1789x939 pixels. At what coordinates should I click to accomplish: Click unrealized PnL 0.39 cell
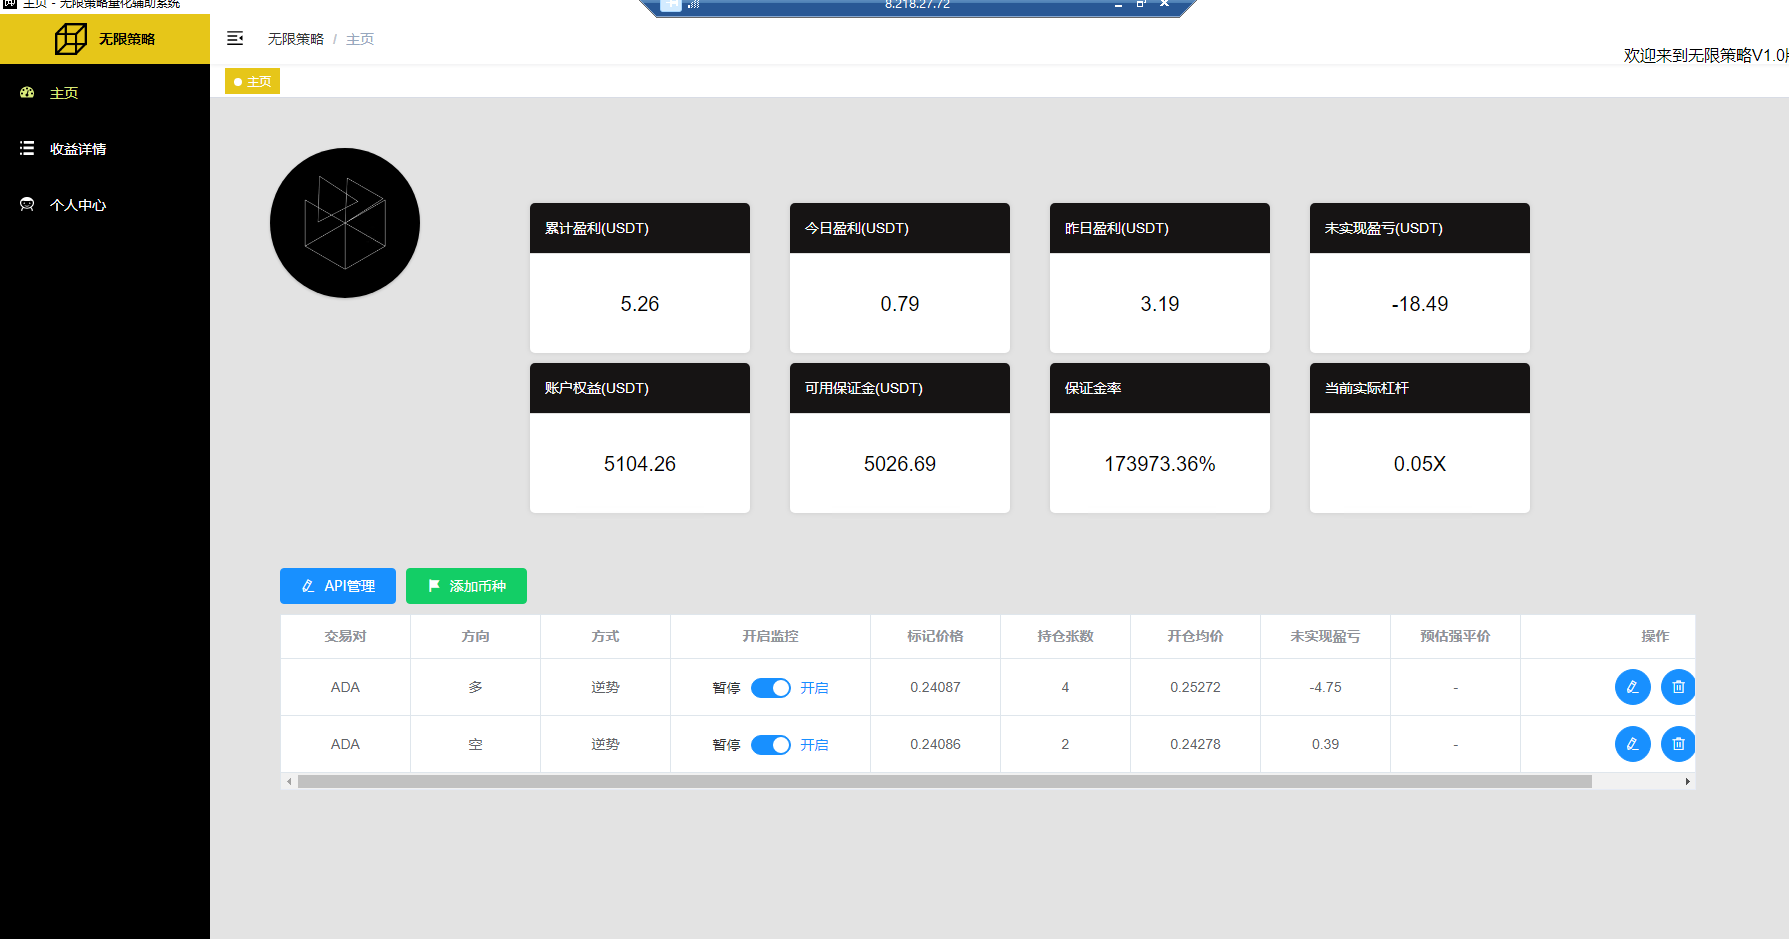[1325, 744]
